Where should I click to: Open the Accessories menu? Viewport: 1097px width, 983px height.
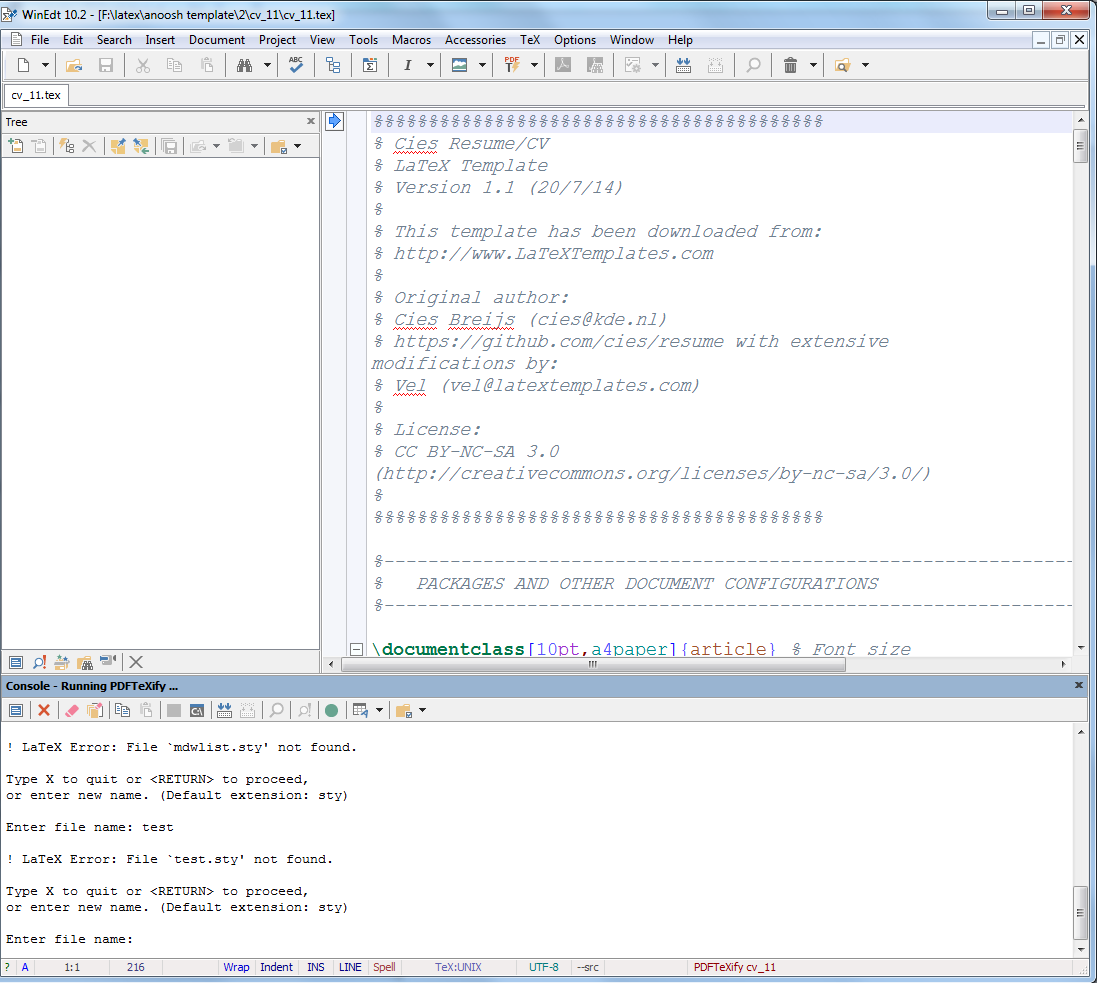(x=475, y=40)
